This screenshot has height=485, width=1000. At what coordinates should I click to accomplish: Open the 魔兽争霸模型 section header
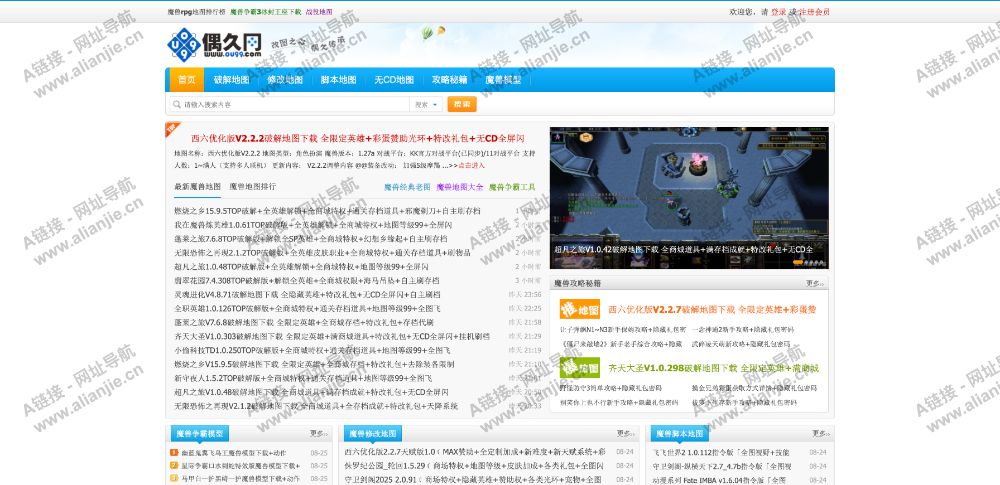tap(200, 434)
